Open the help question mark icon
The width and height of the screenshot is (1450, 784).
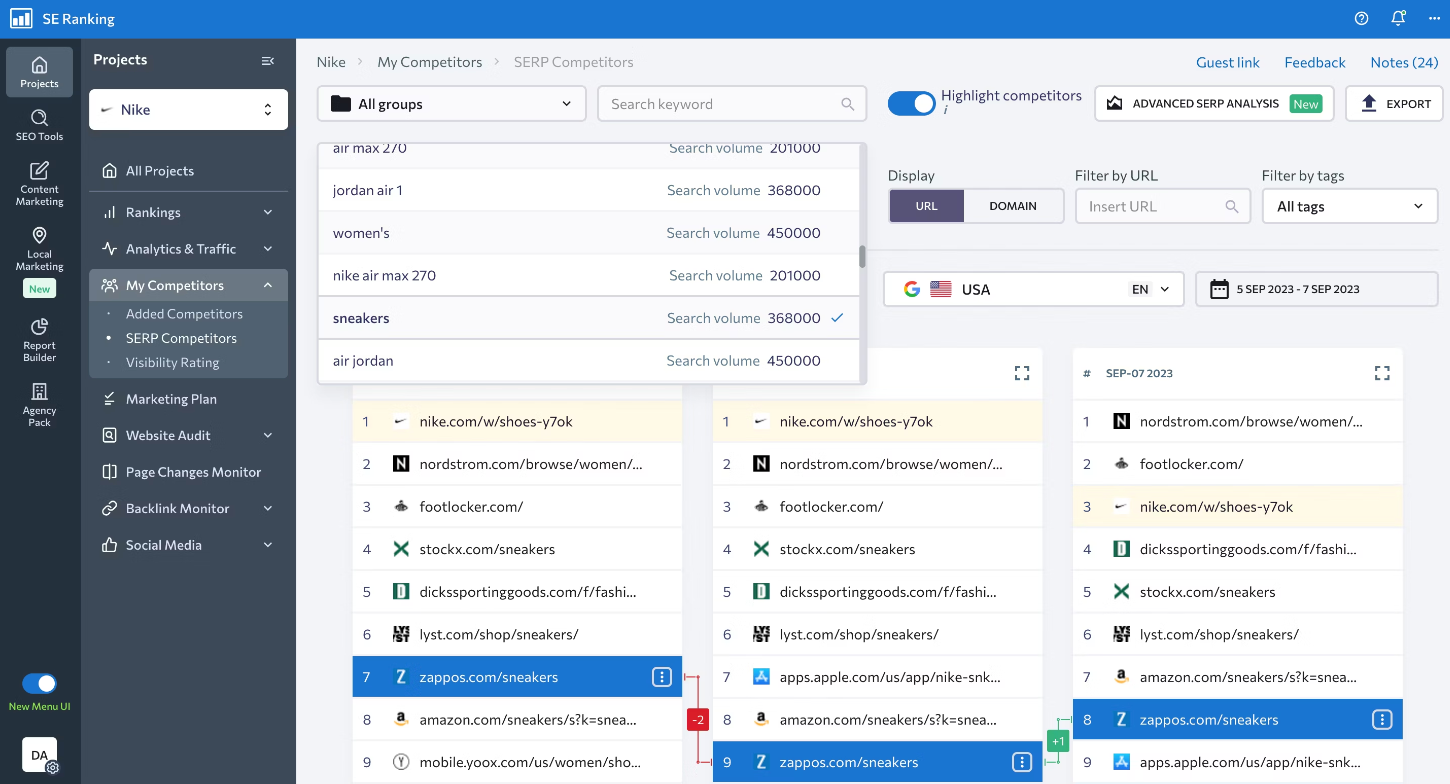coord(1361,19)
